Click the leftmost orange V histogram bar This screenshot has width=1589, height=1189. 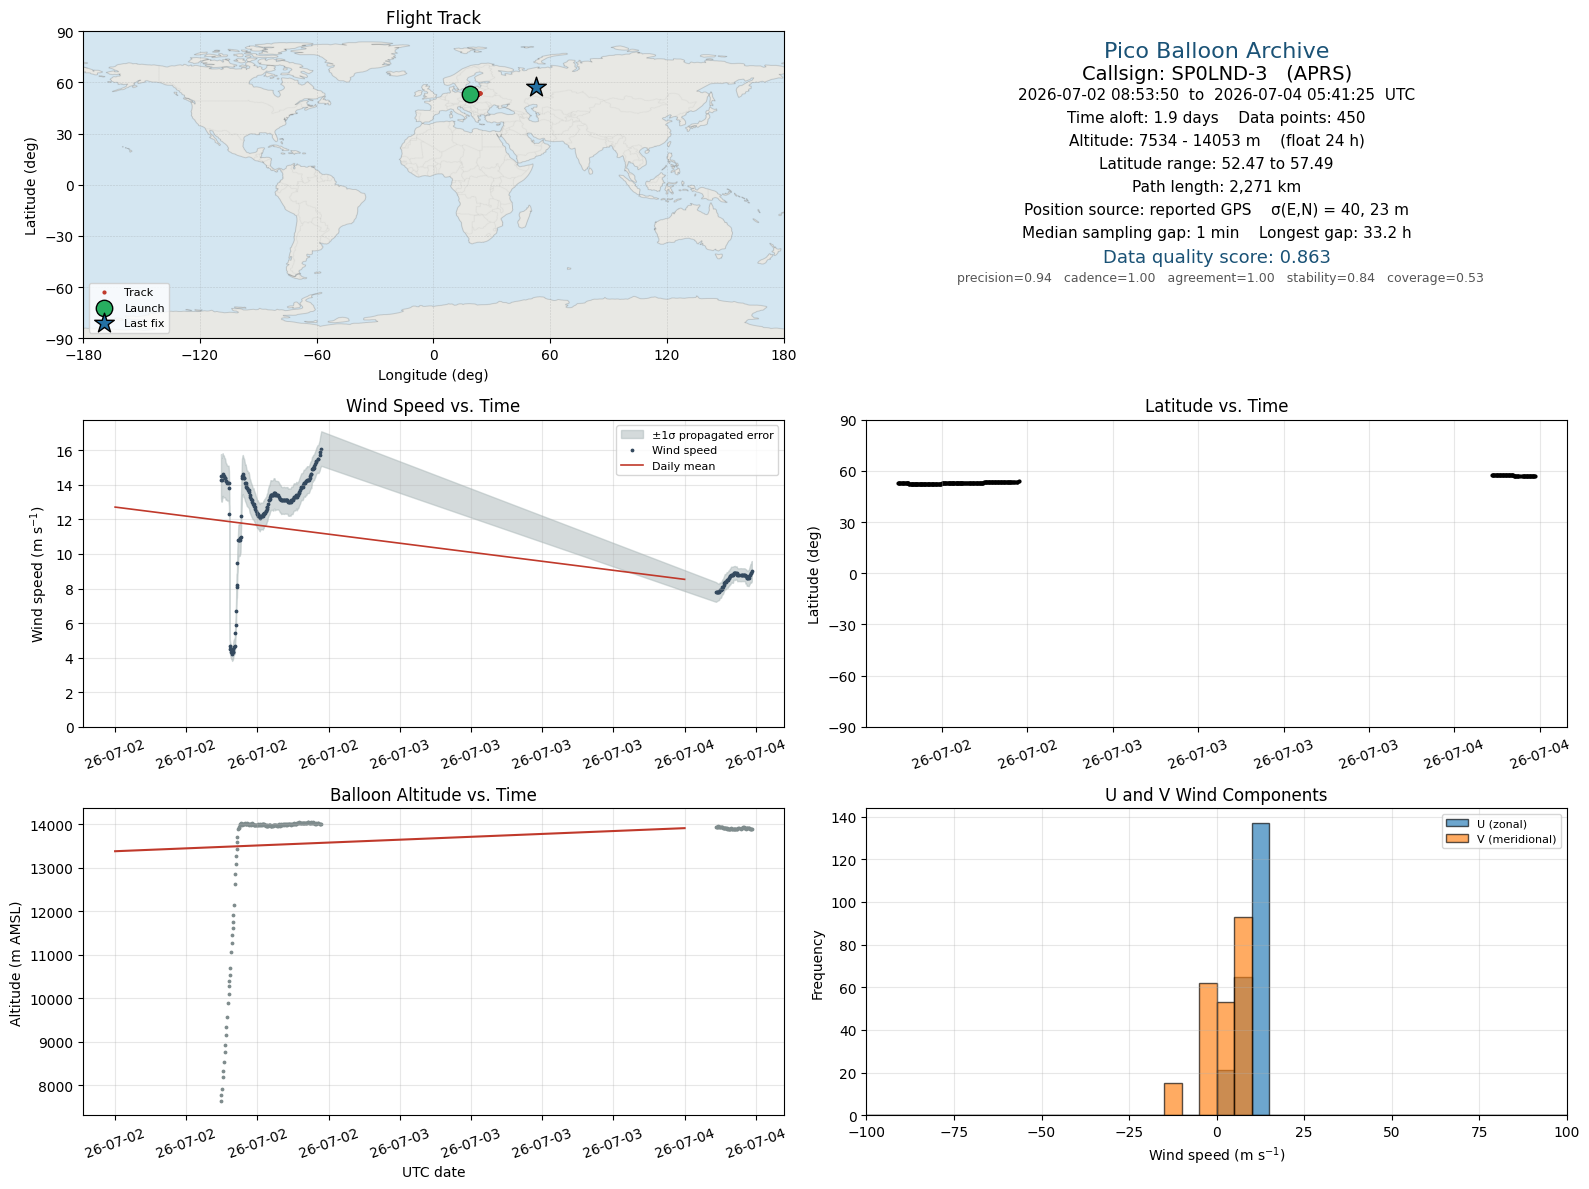pos(1173,1100)
